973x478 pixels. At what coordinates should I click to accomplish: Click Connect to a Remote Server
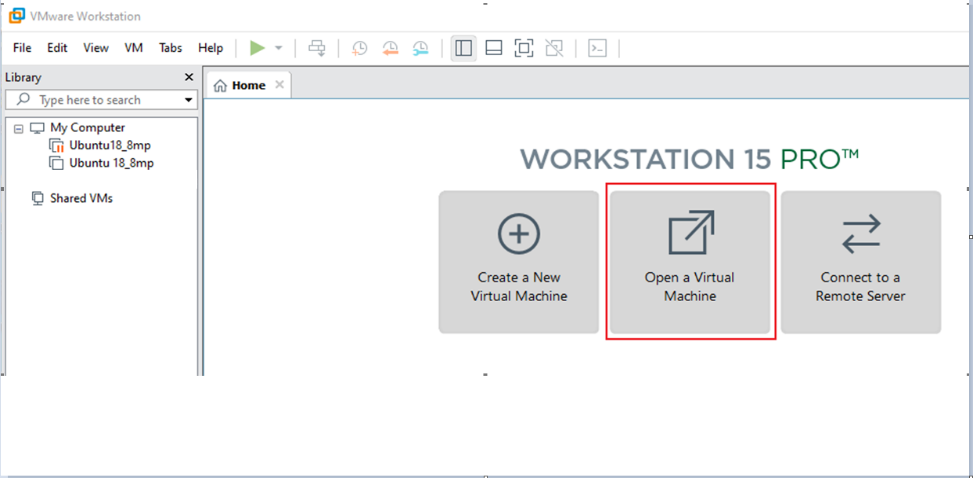861,262
